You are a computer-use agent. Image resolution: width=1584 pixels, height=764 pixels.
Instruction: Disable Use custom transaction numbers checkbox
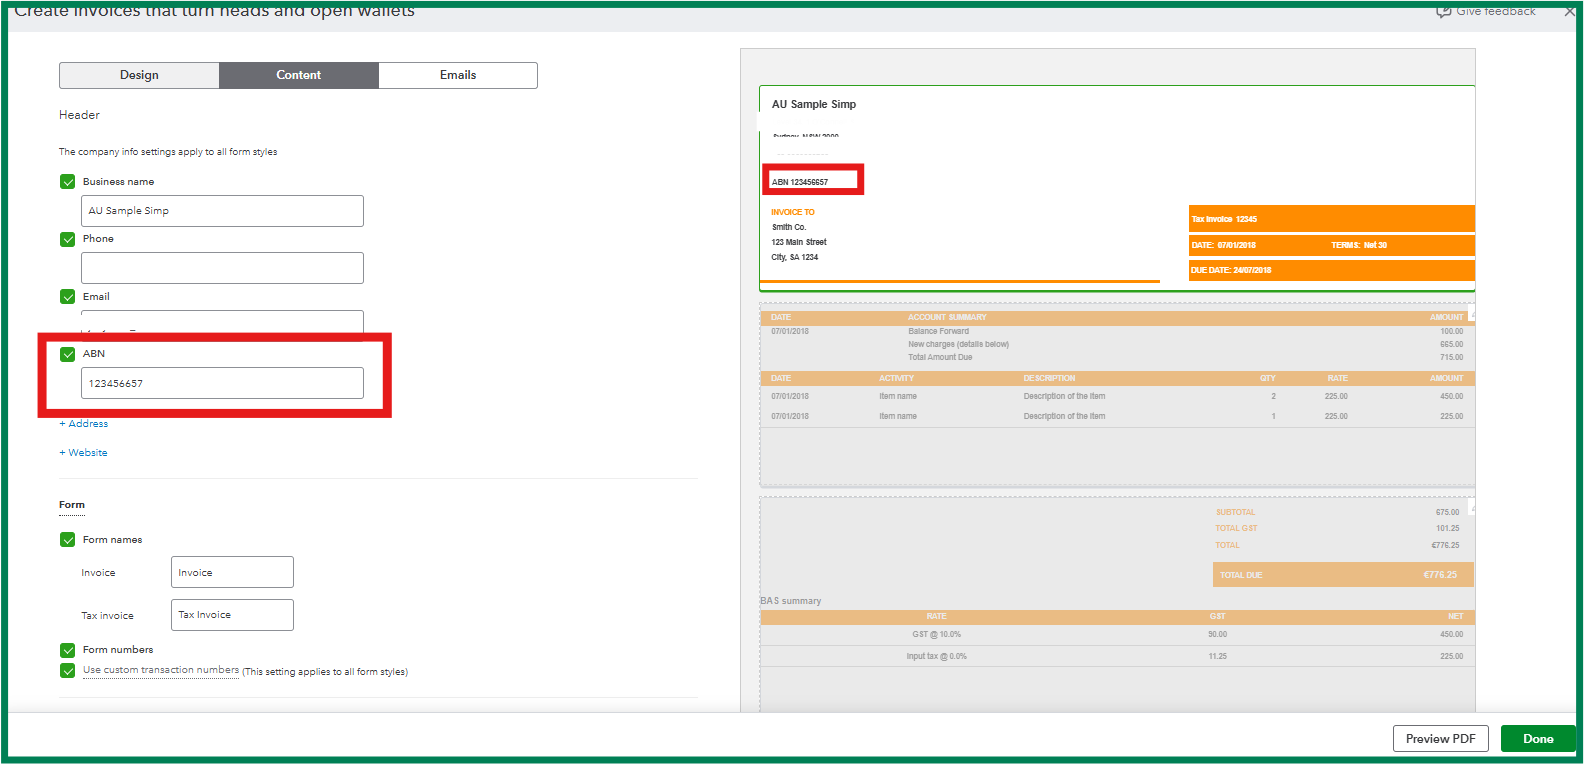[x=68, y=671]
